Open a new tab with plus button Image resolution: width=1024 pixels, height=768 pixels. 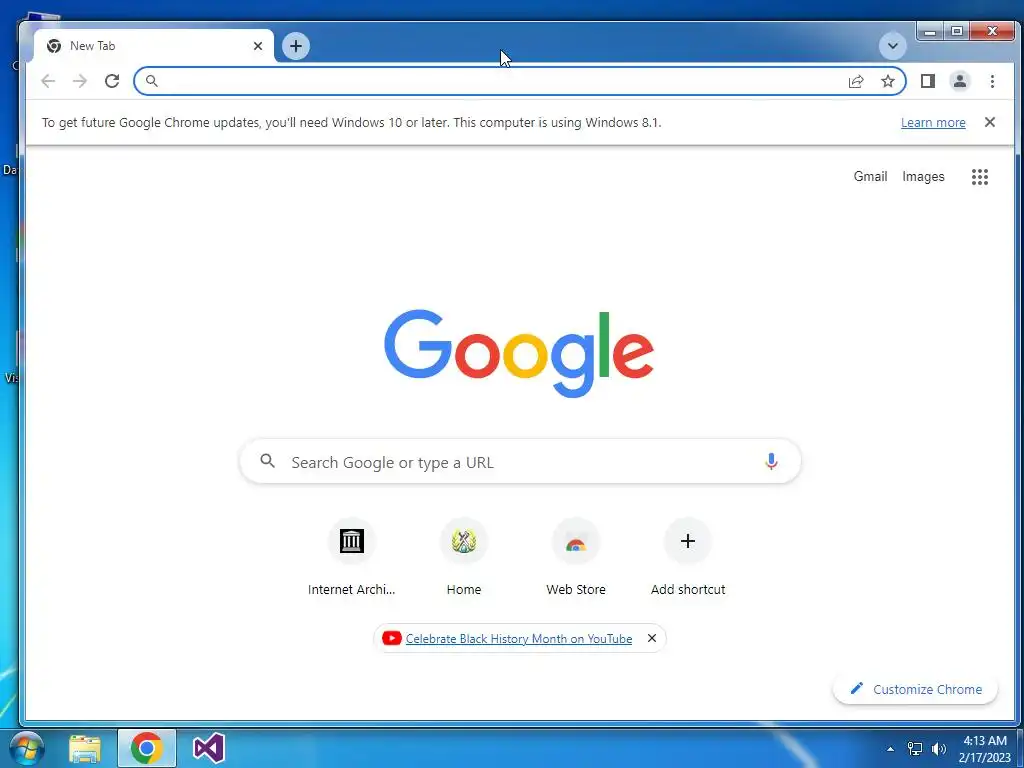tap(296, 46)
